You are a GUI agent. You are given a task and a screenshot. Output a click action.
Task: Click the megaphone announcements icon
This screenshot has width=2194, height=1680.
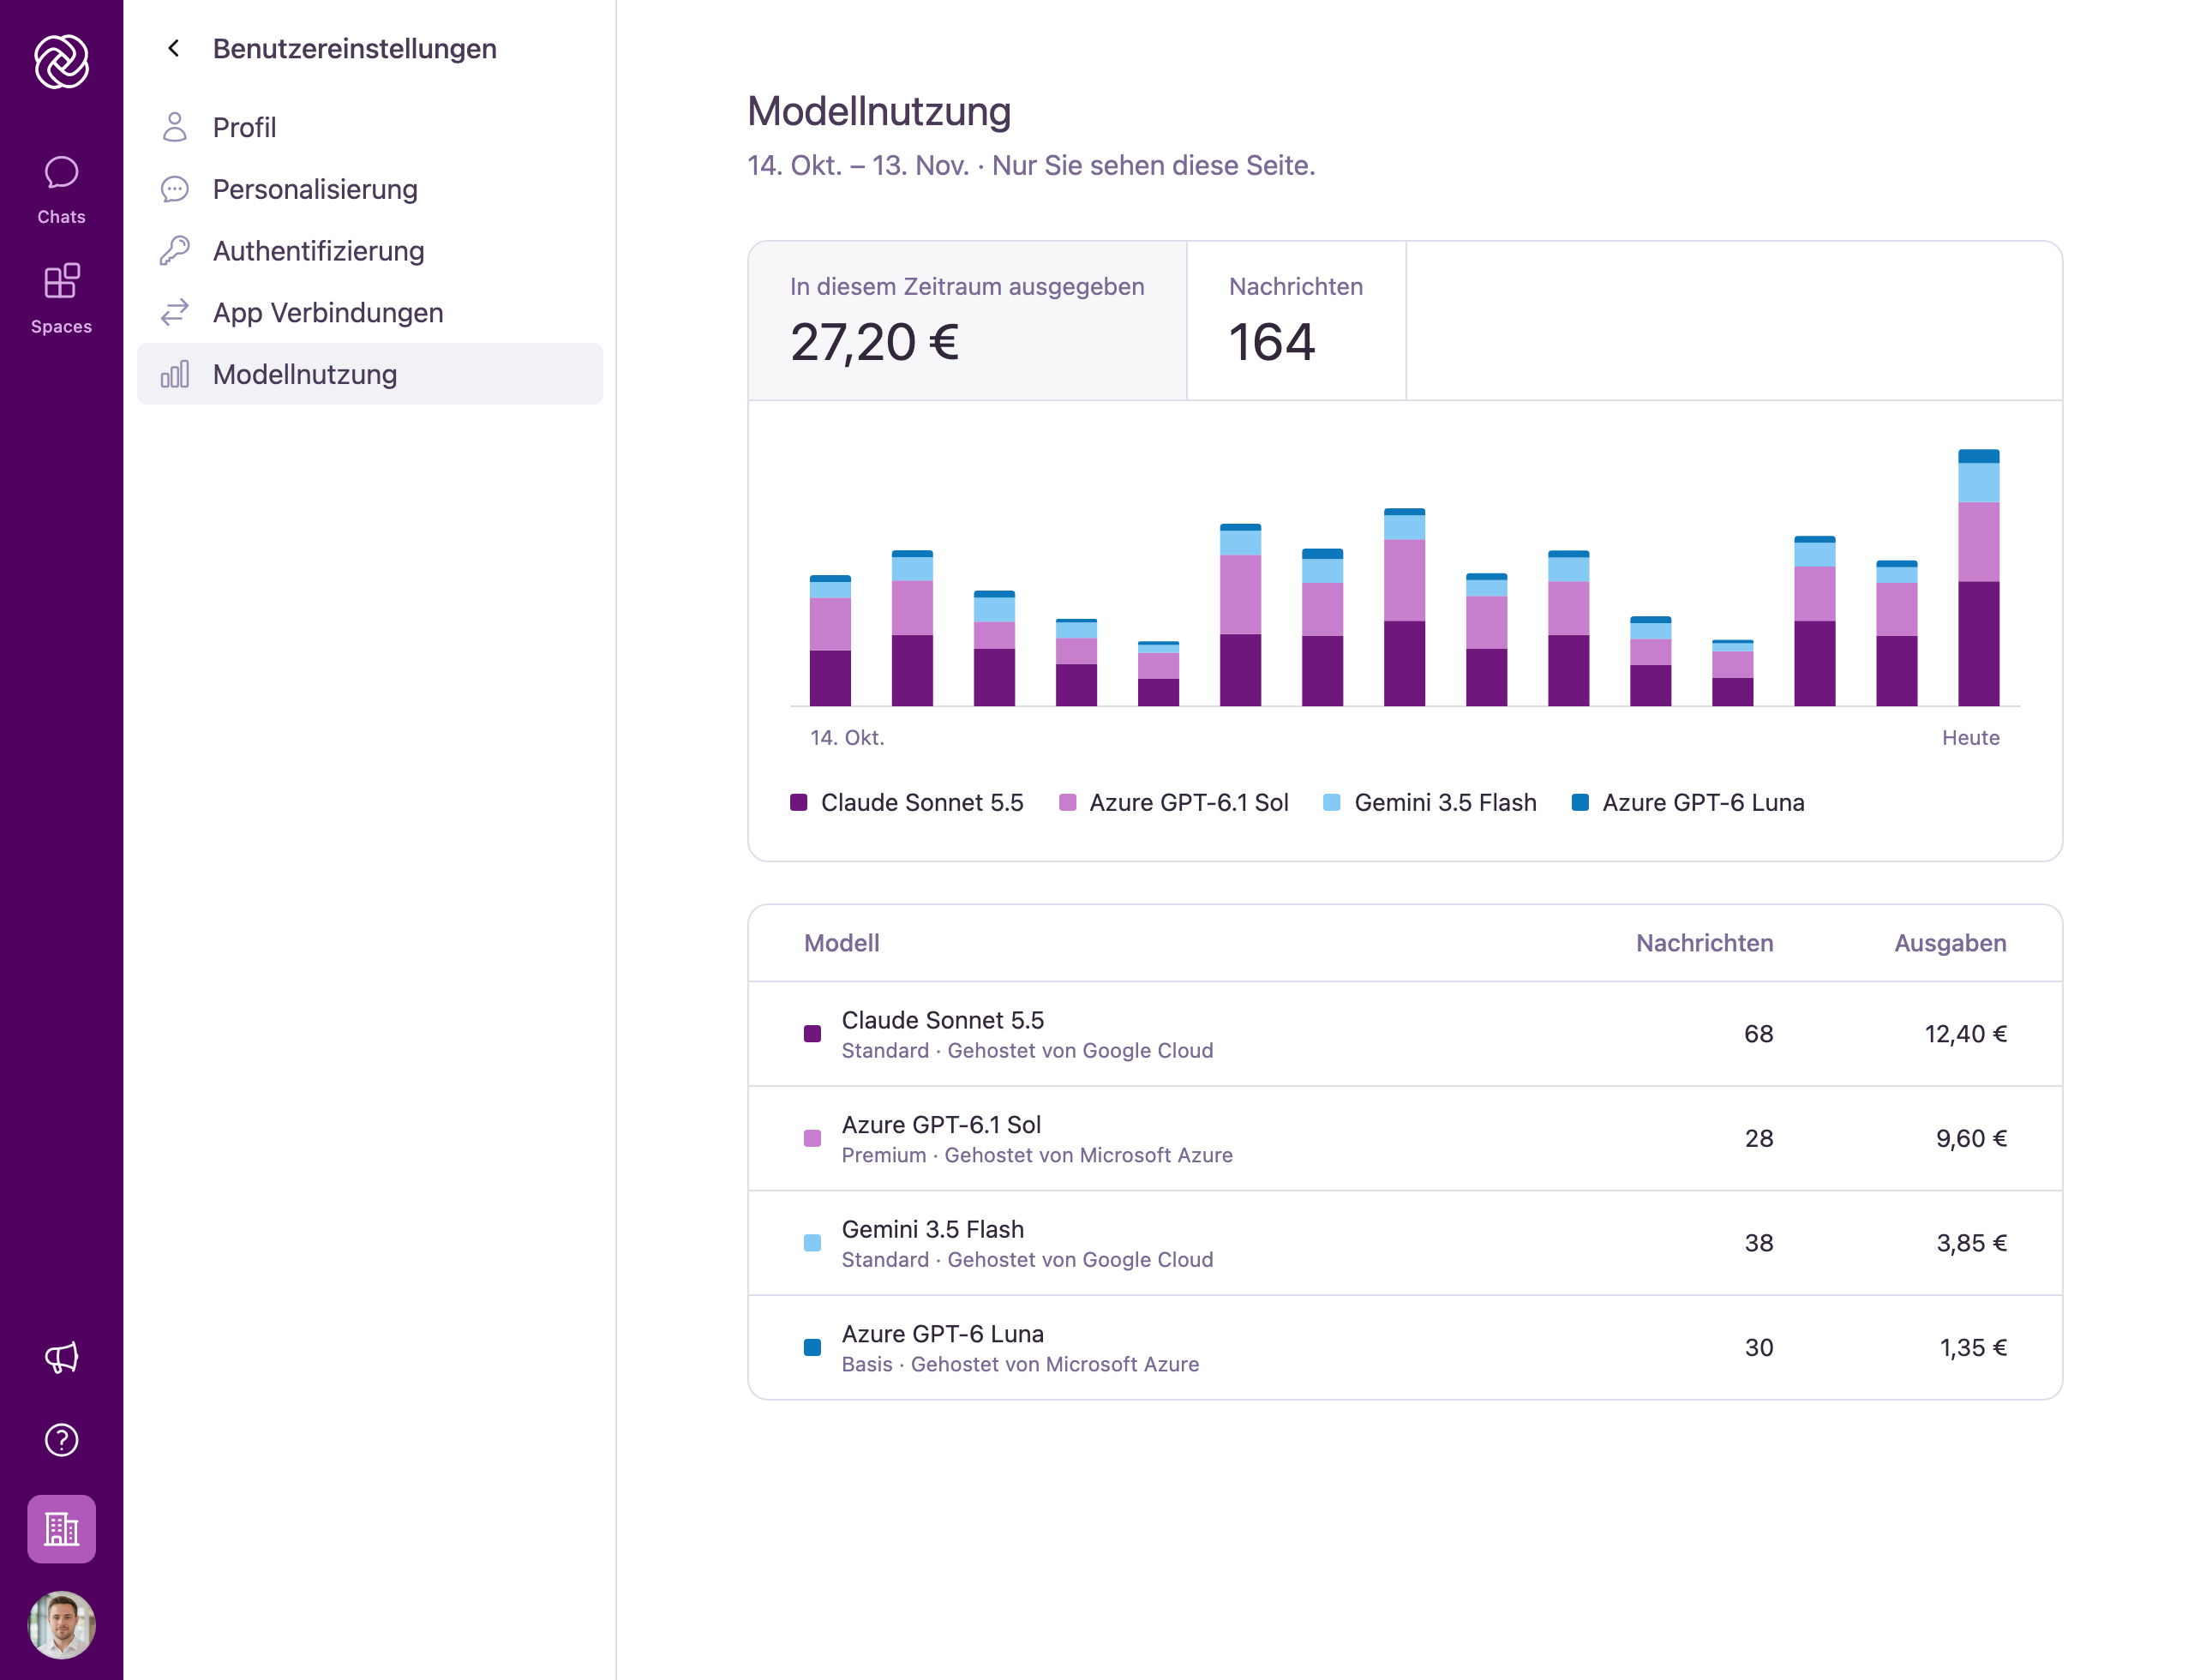click(61, 1357)
